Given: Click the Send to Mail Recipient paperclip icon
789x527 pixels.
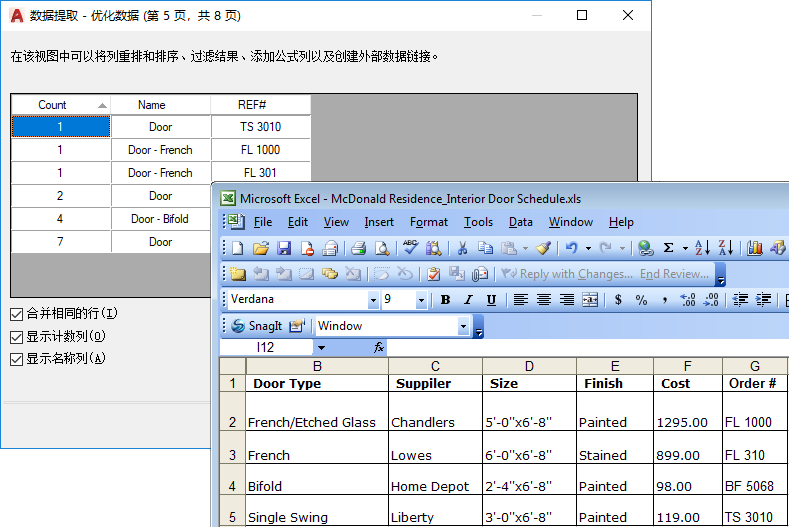Looking at the screenshot, I should [480, 273].
